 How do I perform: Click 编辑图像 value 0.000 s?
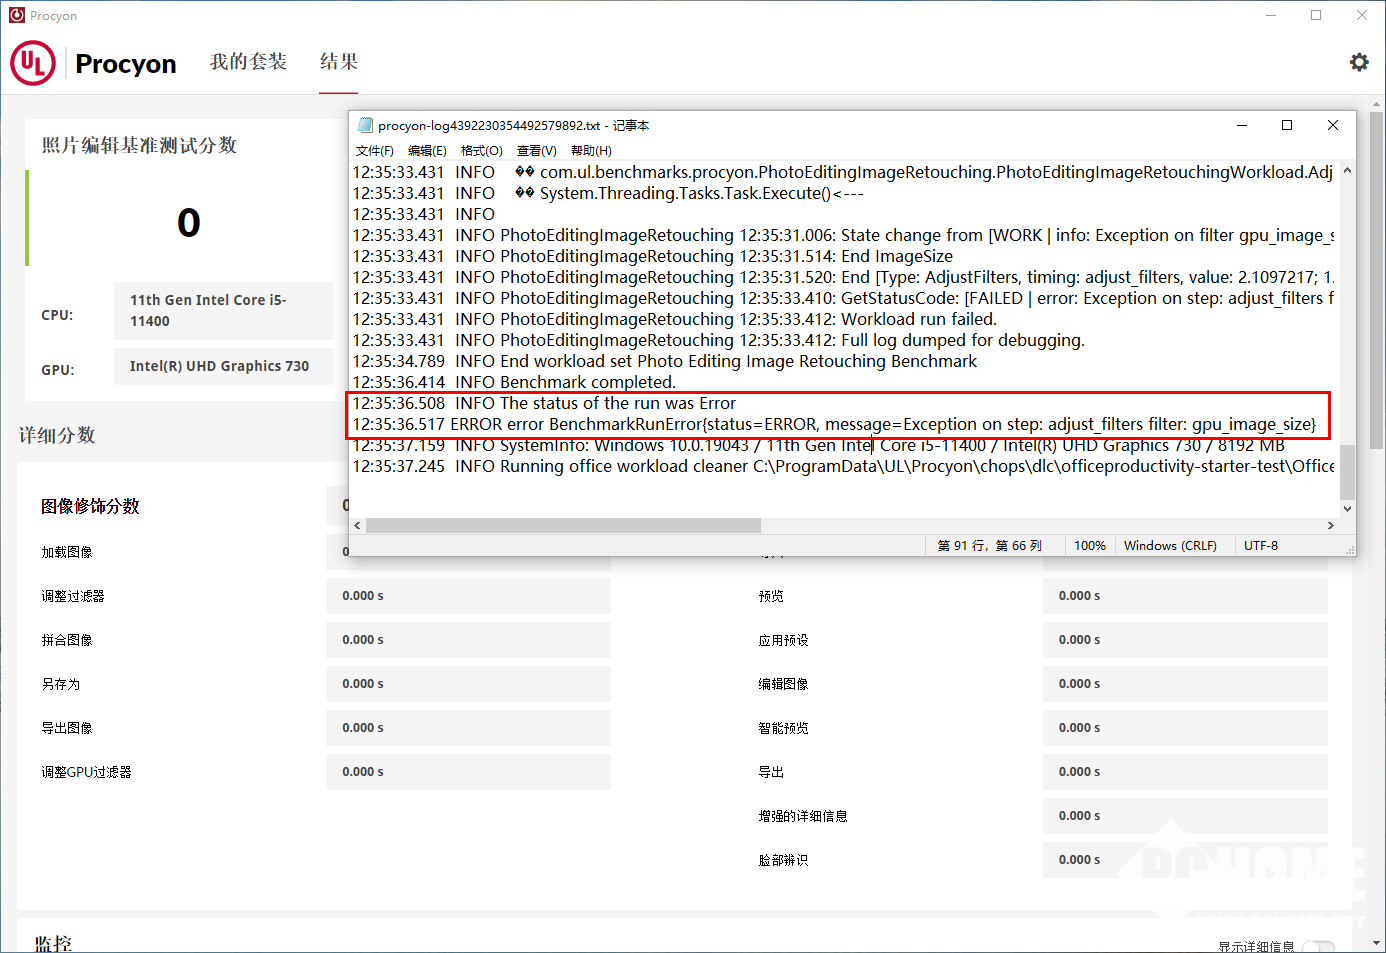1185,684
